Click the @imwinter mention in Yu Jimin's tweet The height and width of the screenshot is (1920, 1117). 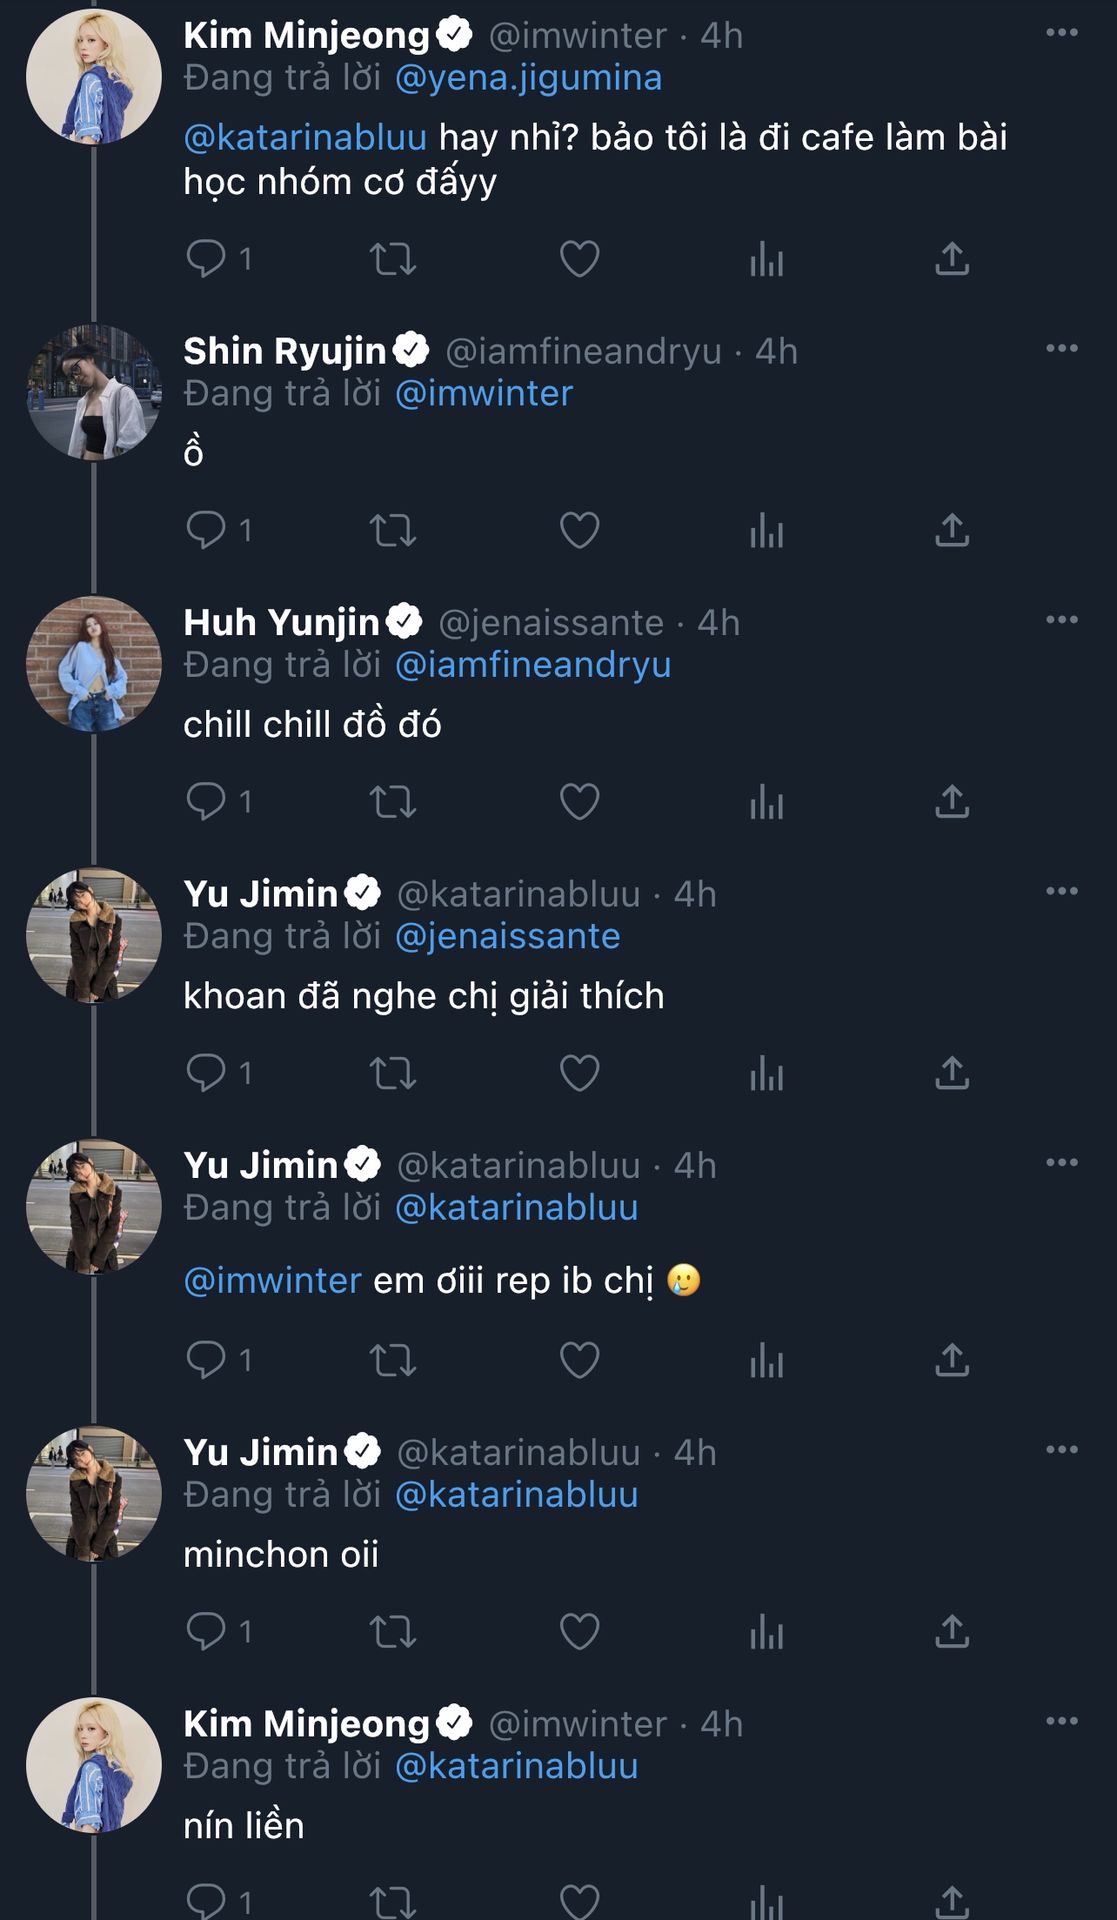coord(272,1281)
